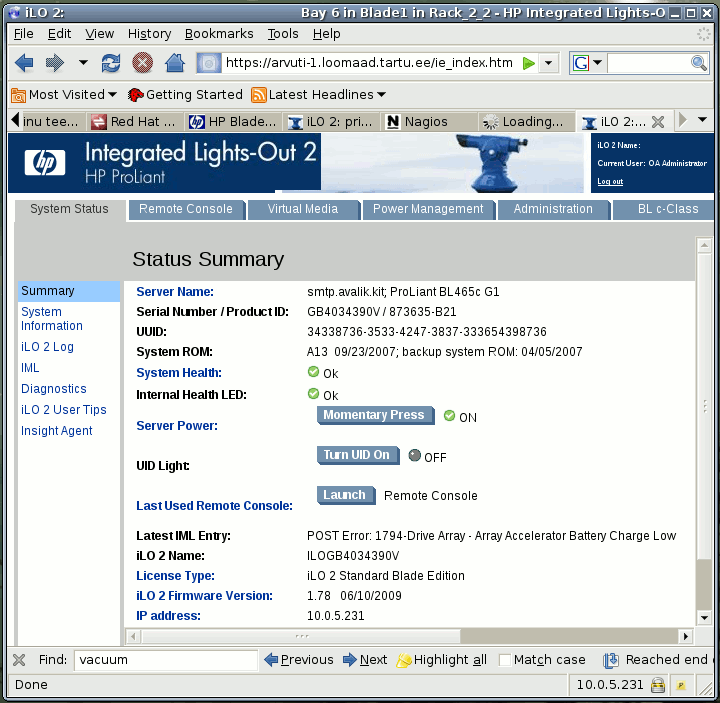
Task: Switch to the Loading... browser tab
Action: tap(527, 122)
